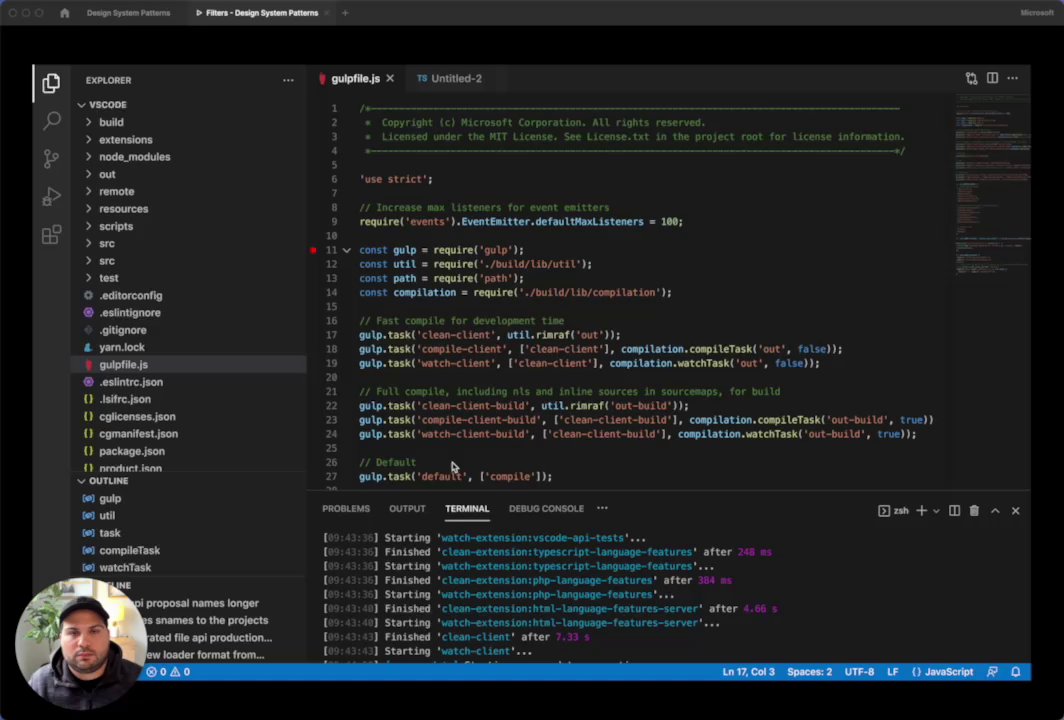The image size is (1064, 720).
Task: Open Run and Debug view
Action: [x=52, y=197]
